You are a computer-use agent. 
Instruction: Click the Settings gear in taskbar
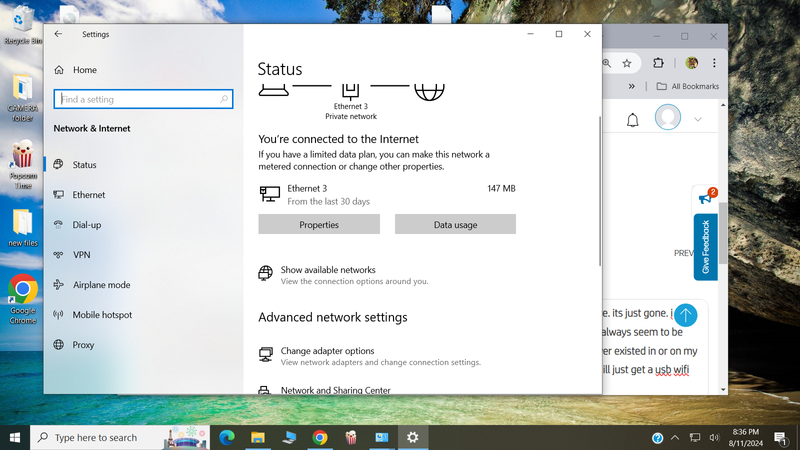coord(413,437)
